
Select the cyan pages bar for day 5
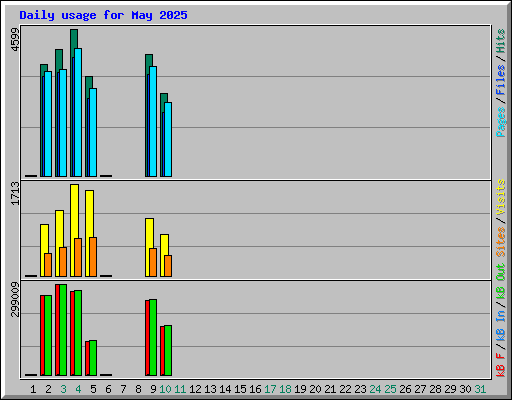93,132
